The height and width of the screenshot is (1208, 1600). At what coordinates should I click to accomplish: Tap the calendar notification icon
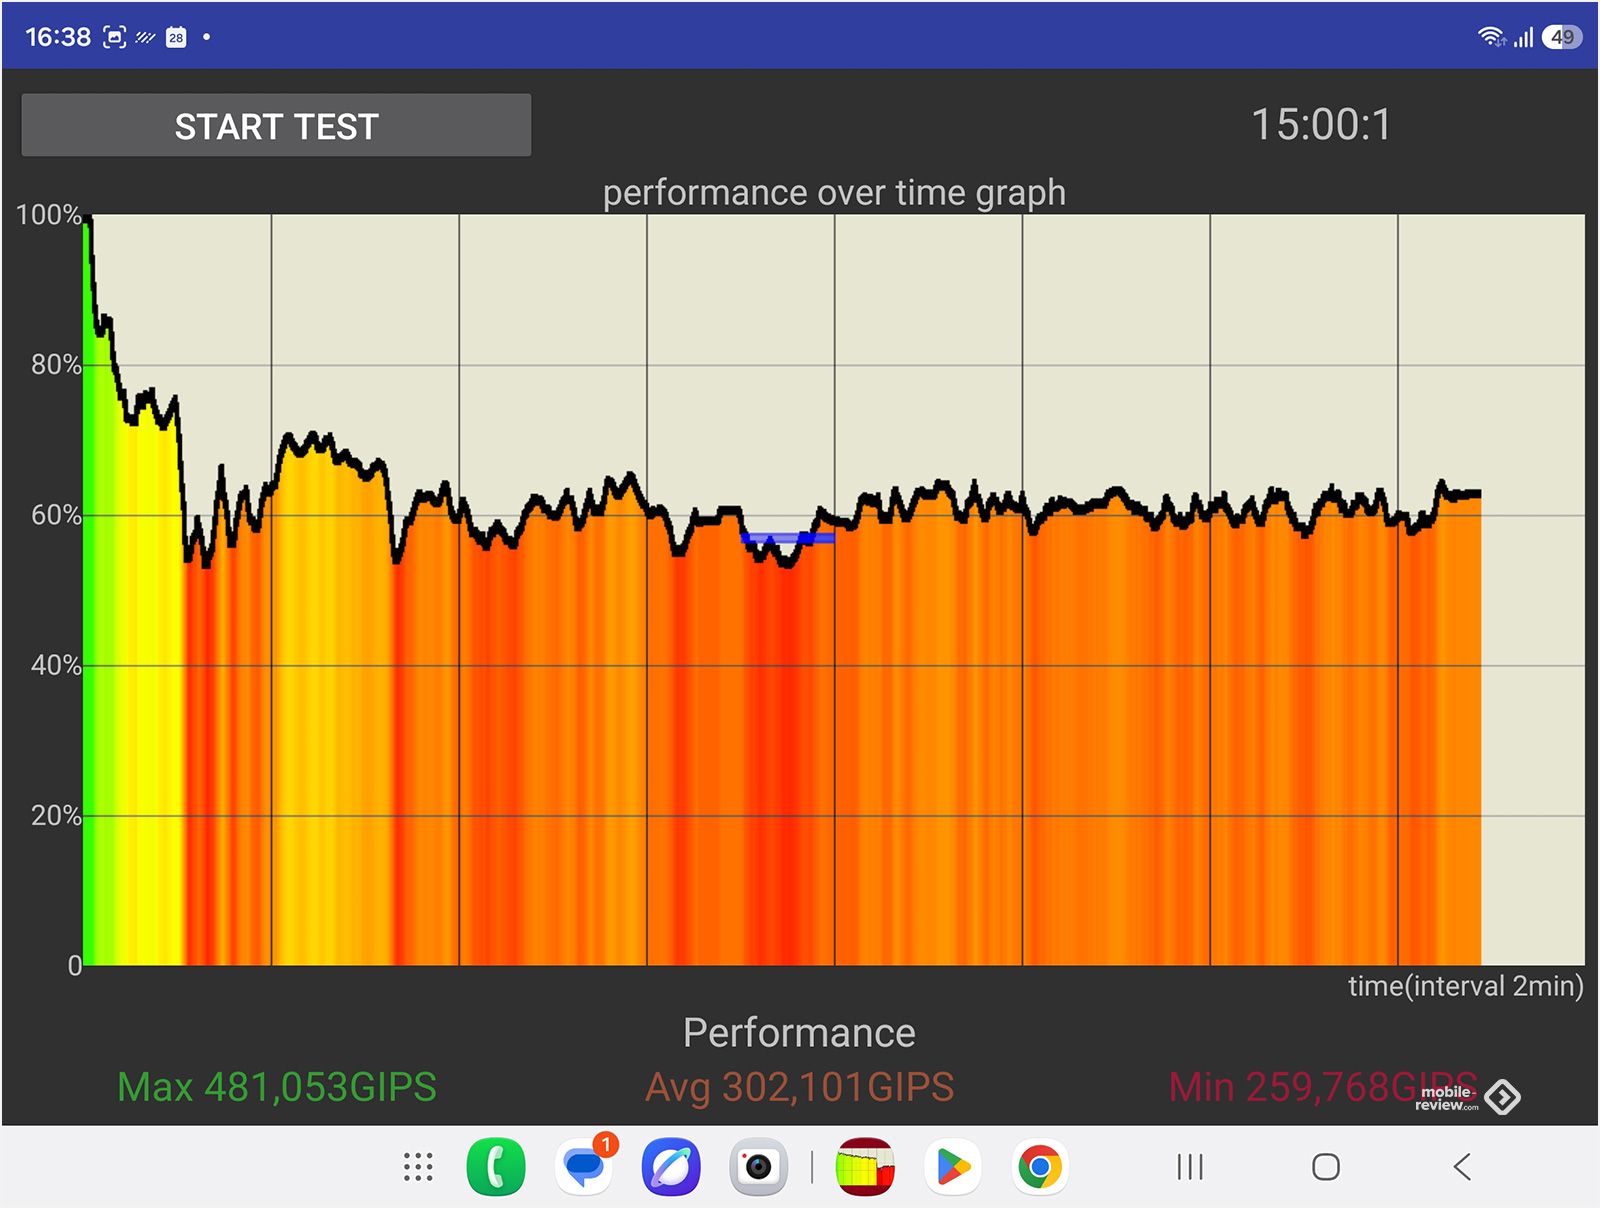coord(176,37)
